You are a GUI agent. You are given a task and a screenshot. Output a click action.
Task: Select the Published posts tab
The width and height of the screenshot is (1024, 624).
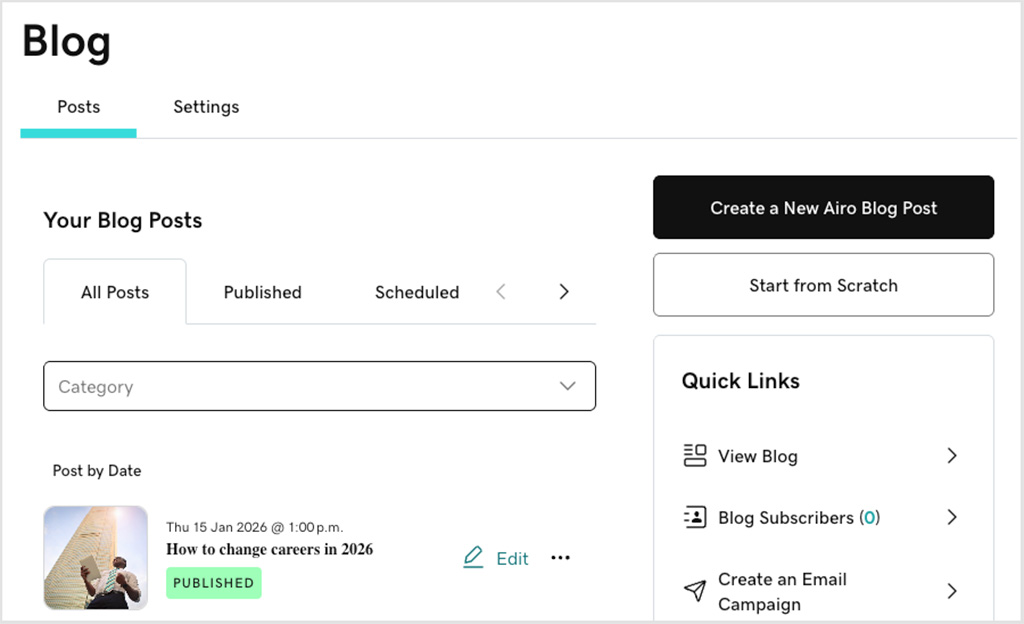(x=262, y=292)
